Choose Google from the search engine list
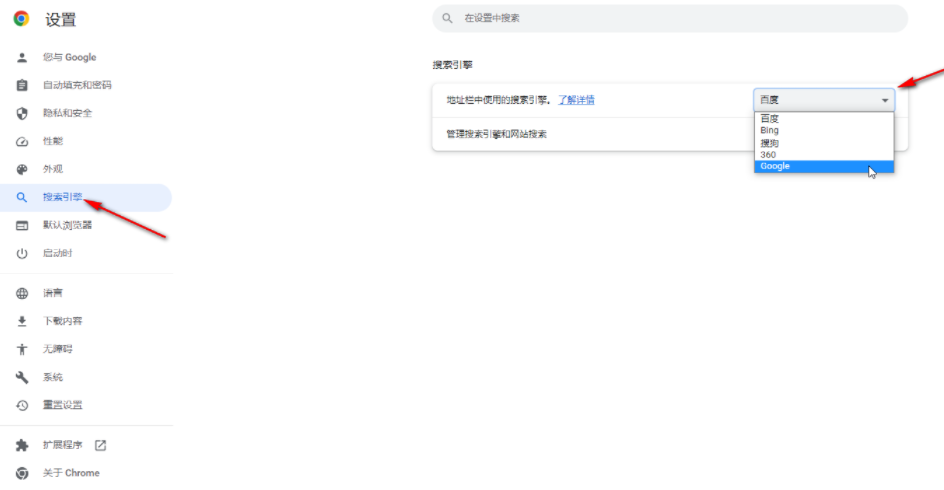The image size is (944, 490). 824,166
